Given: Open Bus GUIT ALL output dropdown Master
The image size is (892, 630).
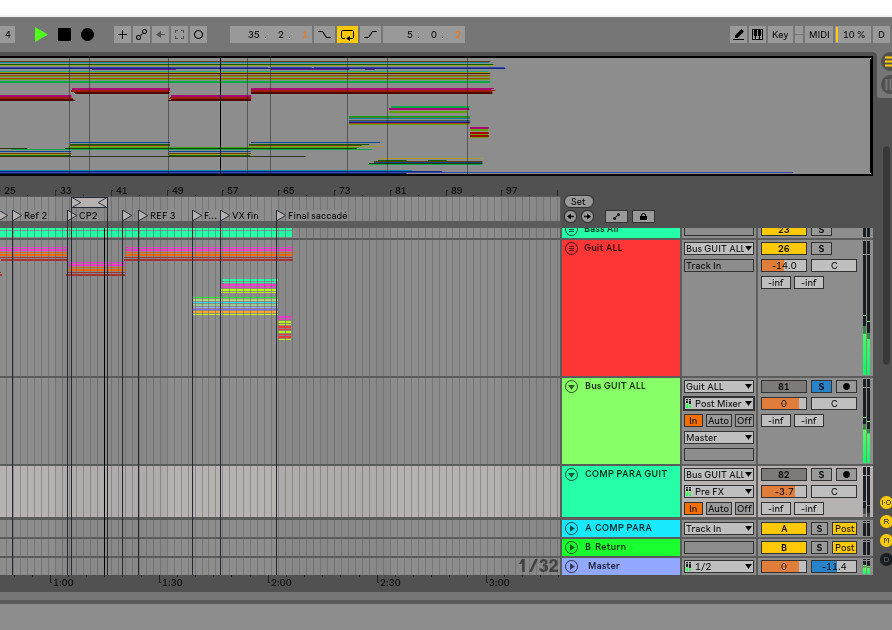Looking at the screenshot, I should point(718,438).
